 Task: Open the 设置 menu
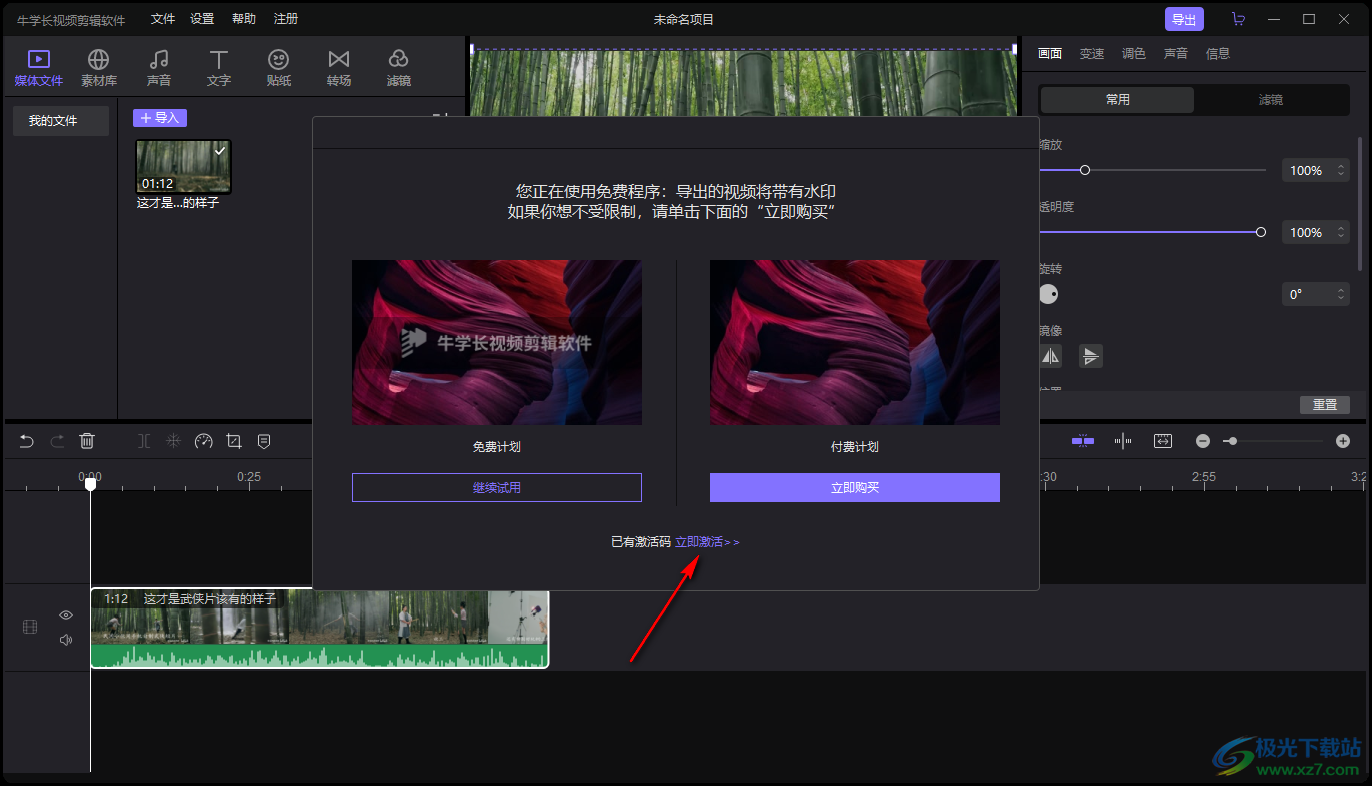click(x=202, y=19)
